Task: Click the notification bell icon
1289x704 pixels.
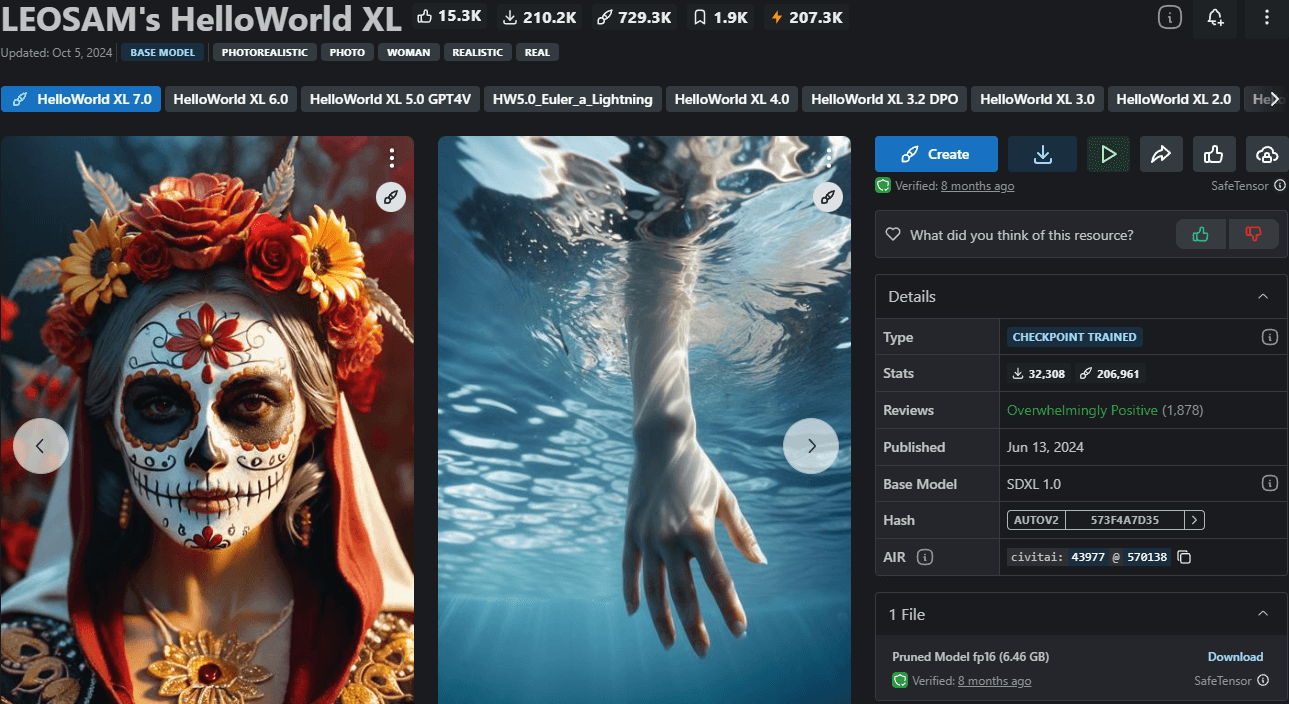Action: tap(1215, 17)
